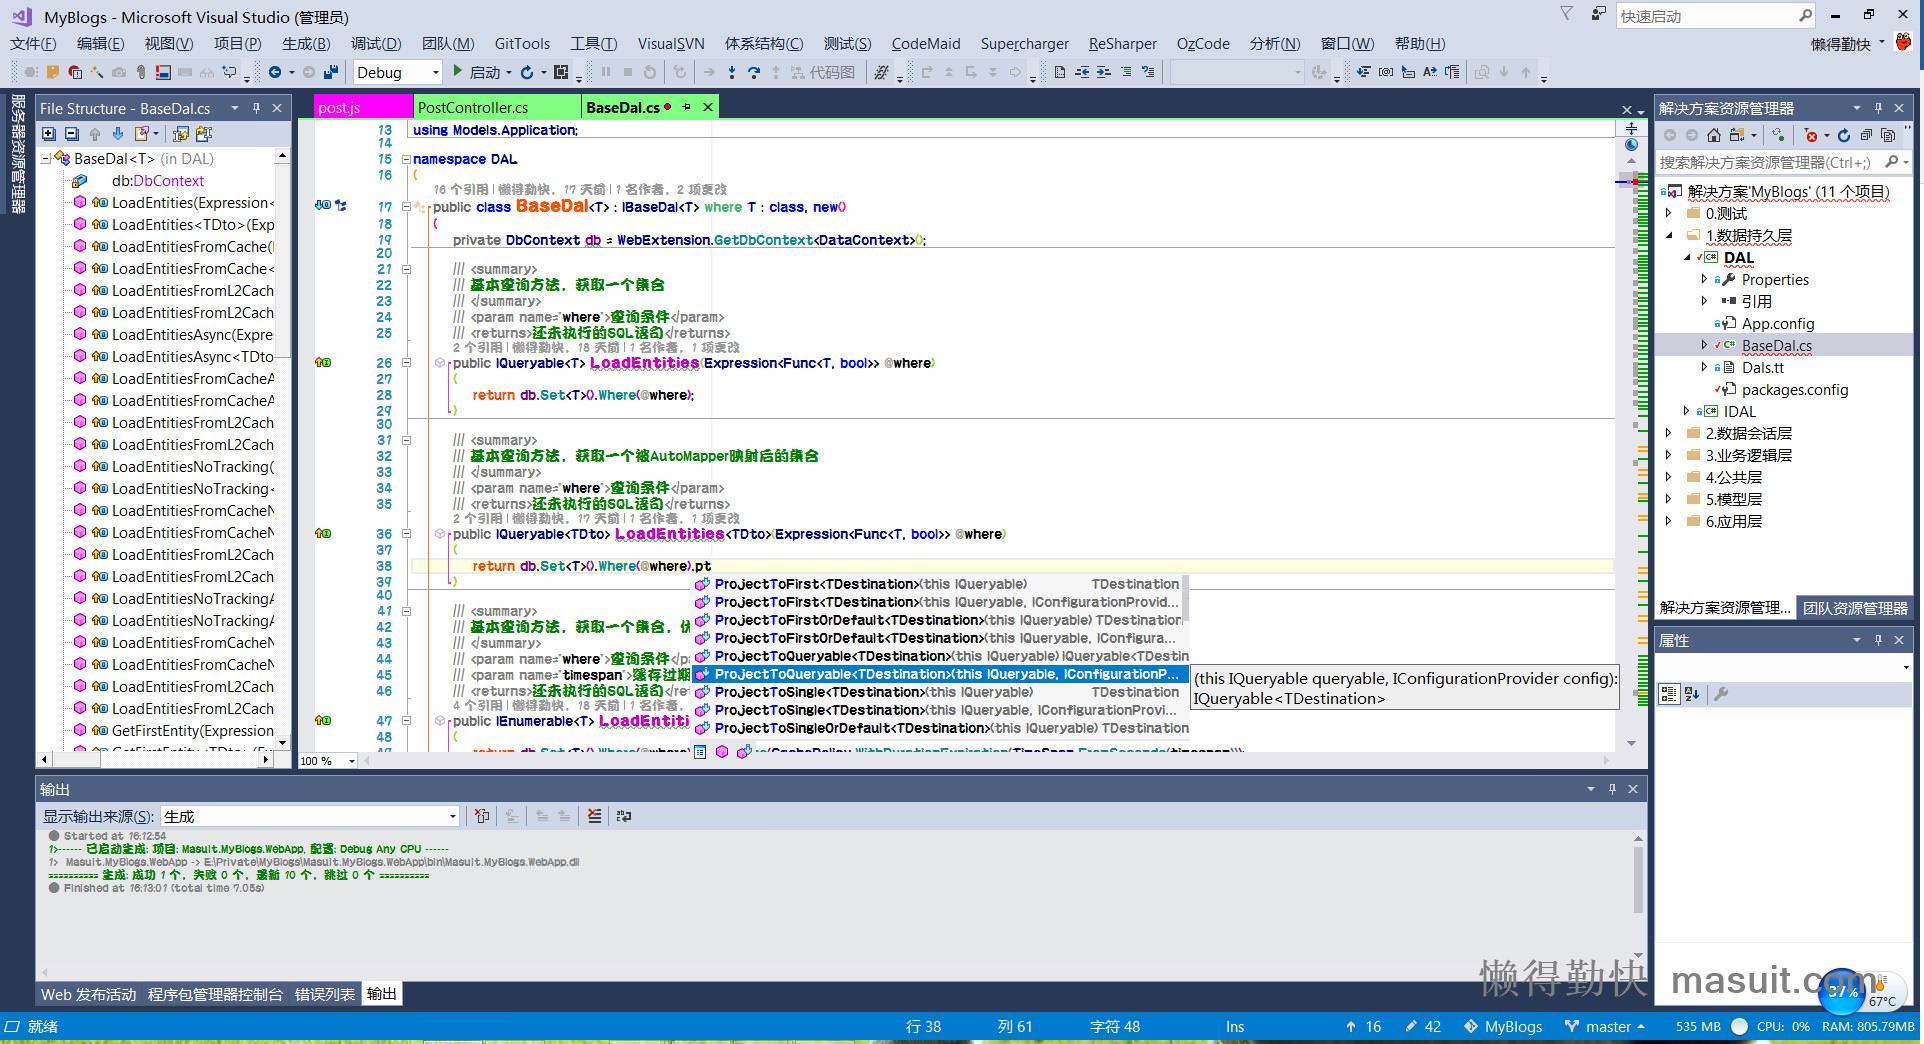Click the Home icon in Solution Explorer
Screen dimensions: 1924x1044
pos(1712,136)
